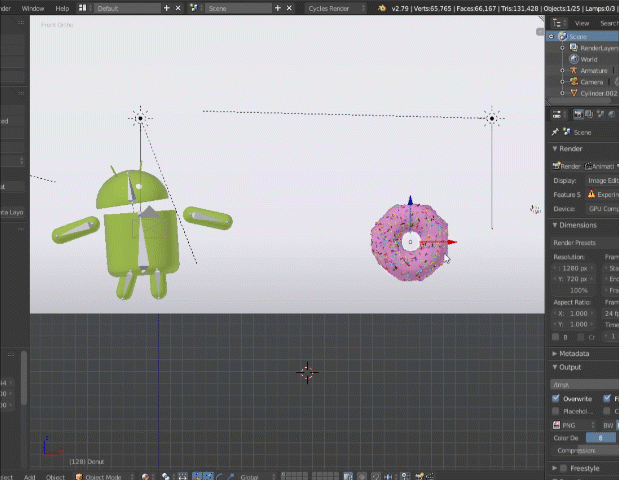Click the pin icon beside Scene
Viewport: 619px width, 480px height.
[555, 132]
